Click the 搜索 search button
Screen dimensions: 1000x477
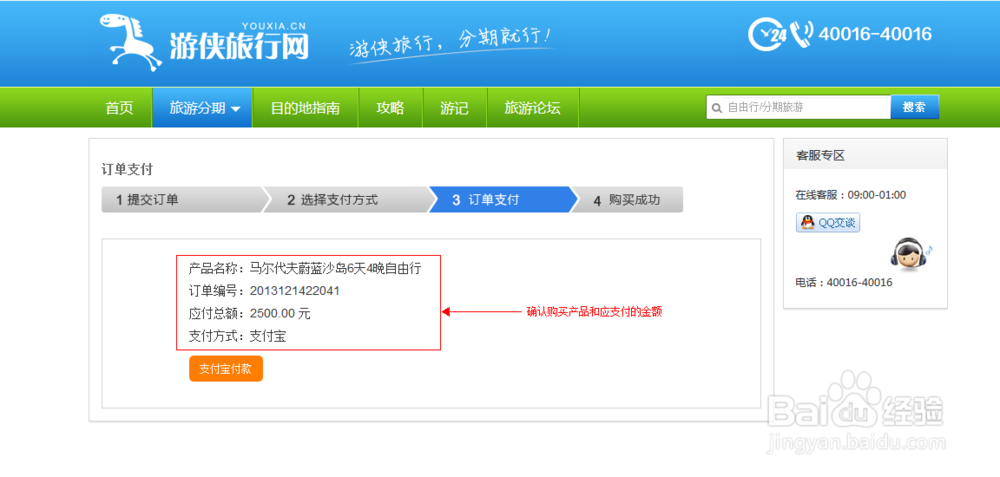click(915, 107)
